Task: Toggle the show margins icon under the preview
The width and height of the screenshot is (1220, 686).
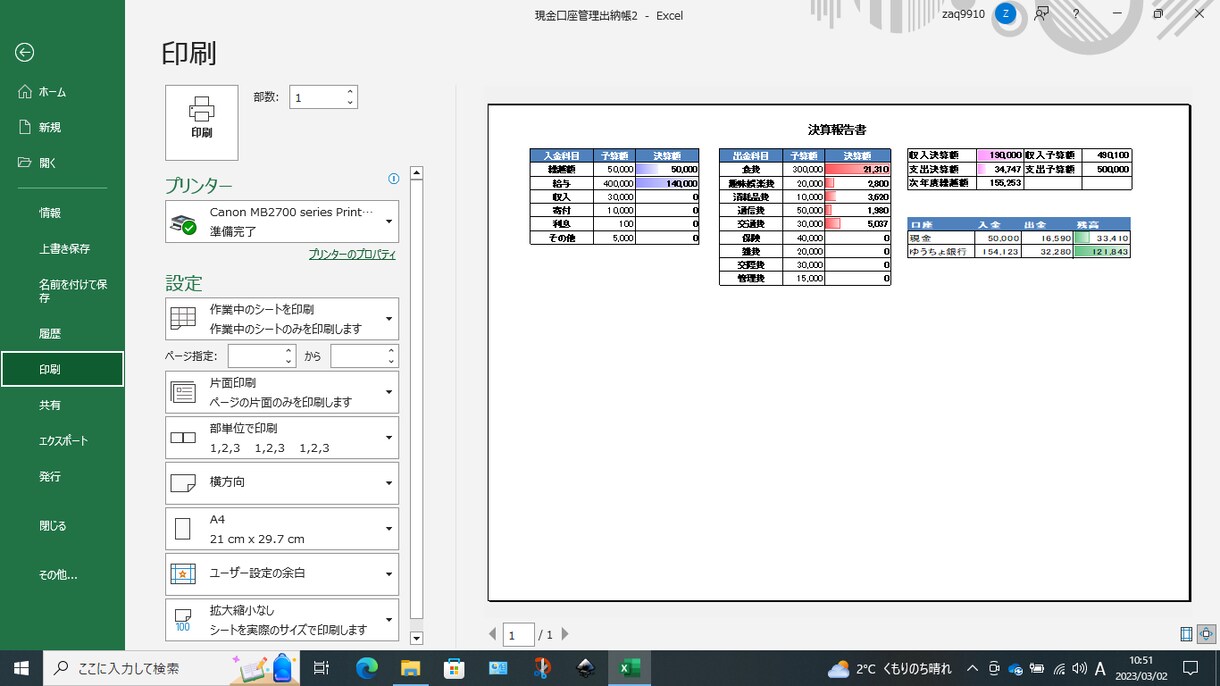Action: (x=1186, y=634)
